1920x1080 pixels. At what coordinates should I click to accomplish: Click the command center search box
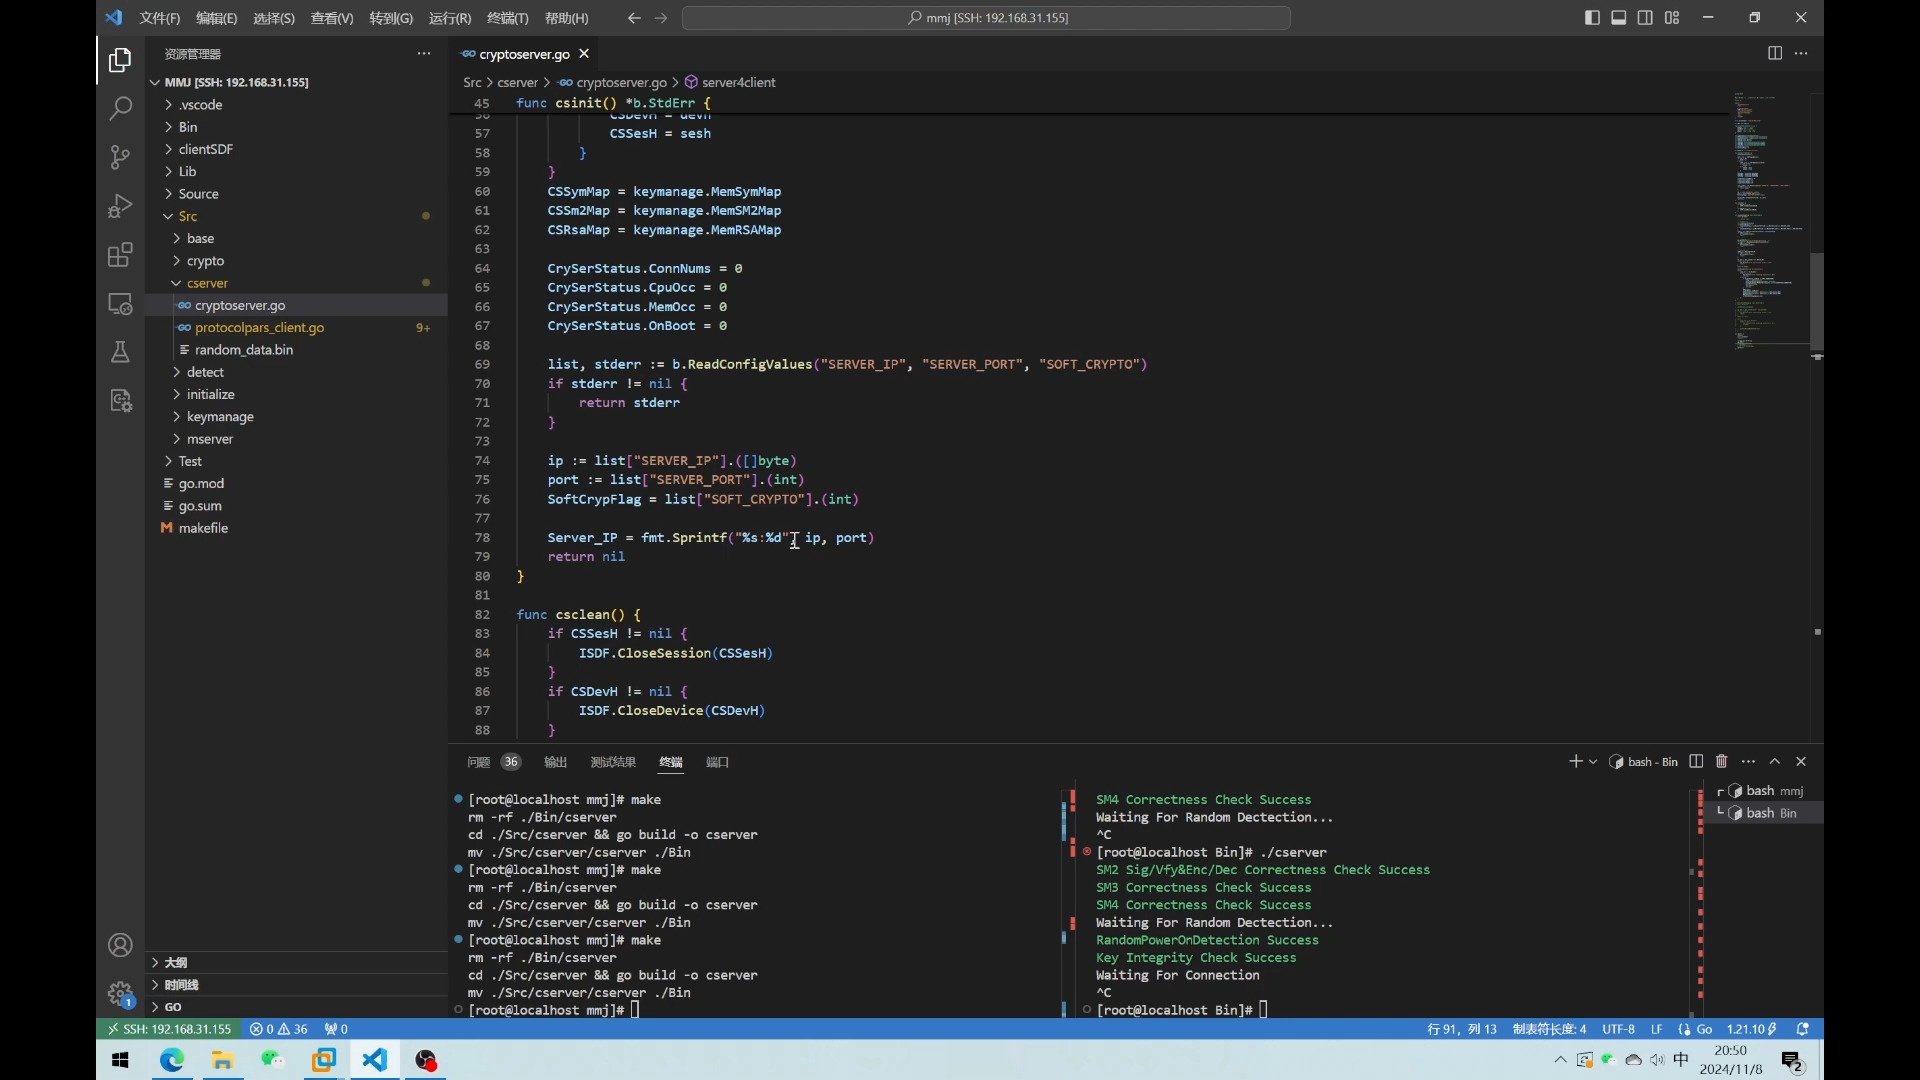point(986,18)
